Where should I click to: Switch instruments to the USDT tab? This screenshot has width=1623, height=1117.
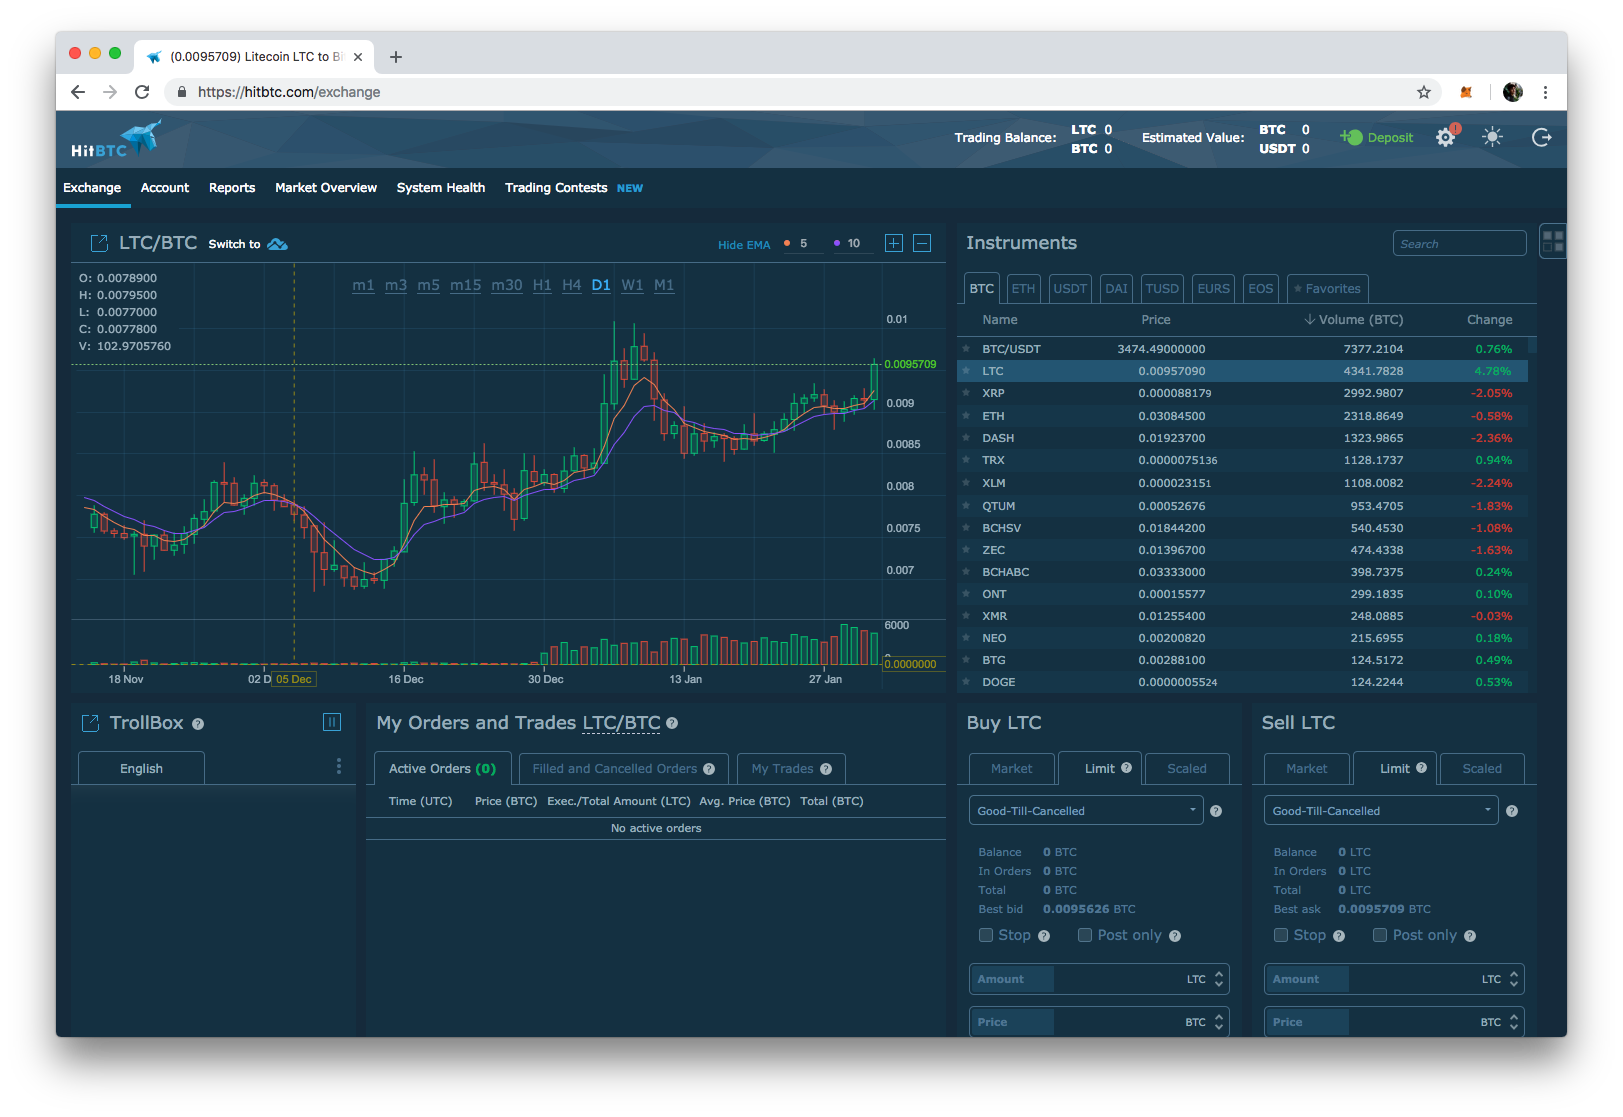click(x=1070, y=288)
